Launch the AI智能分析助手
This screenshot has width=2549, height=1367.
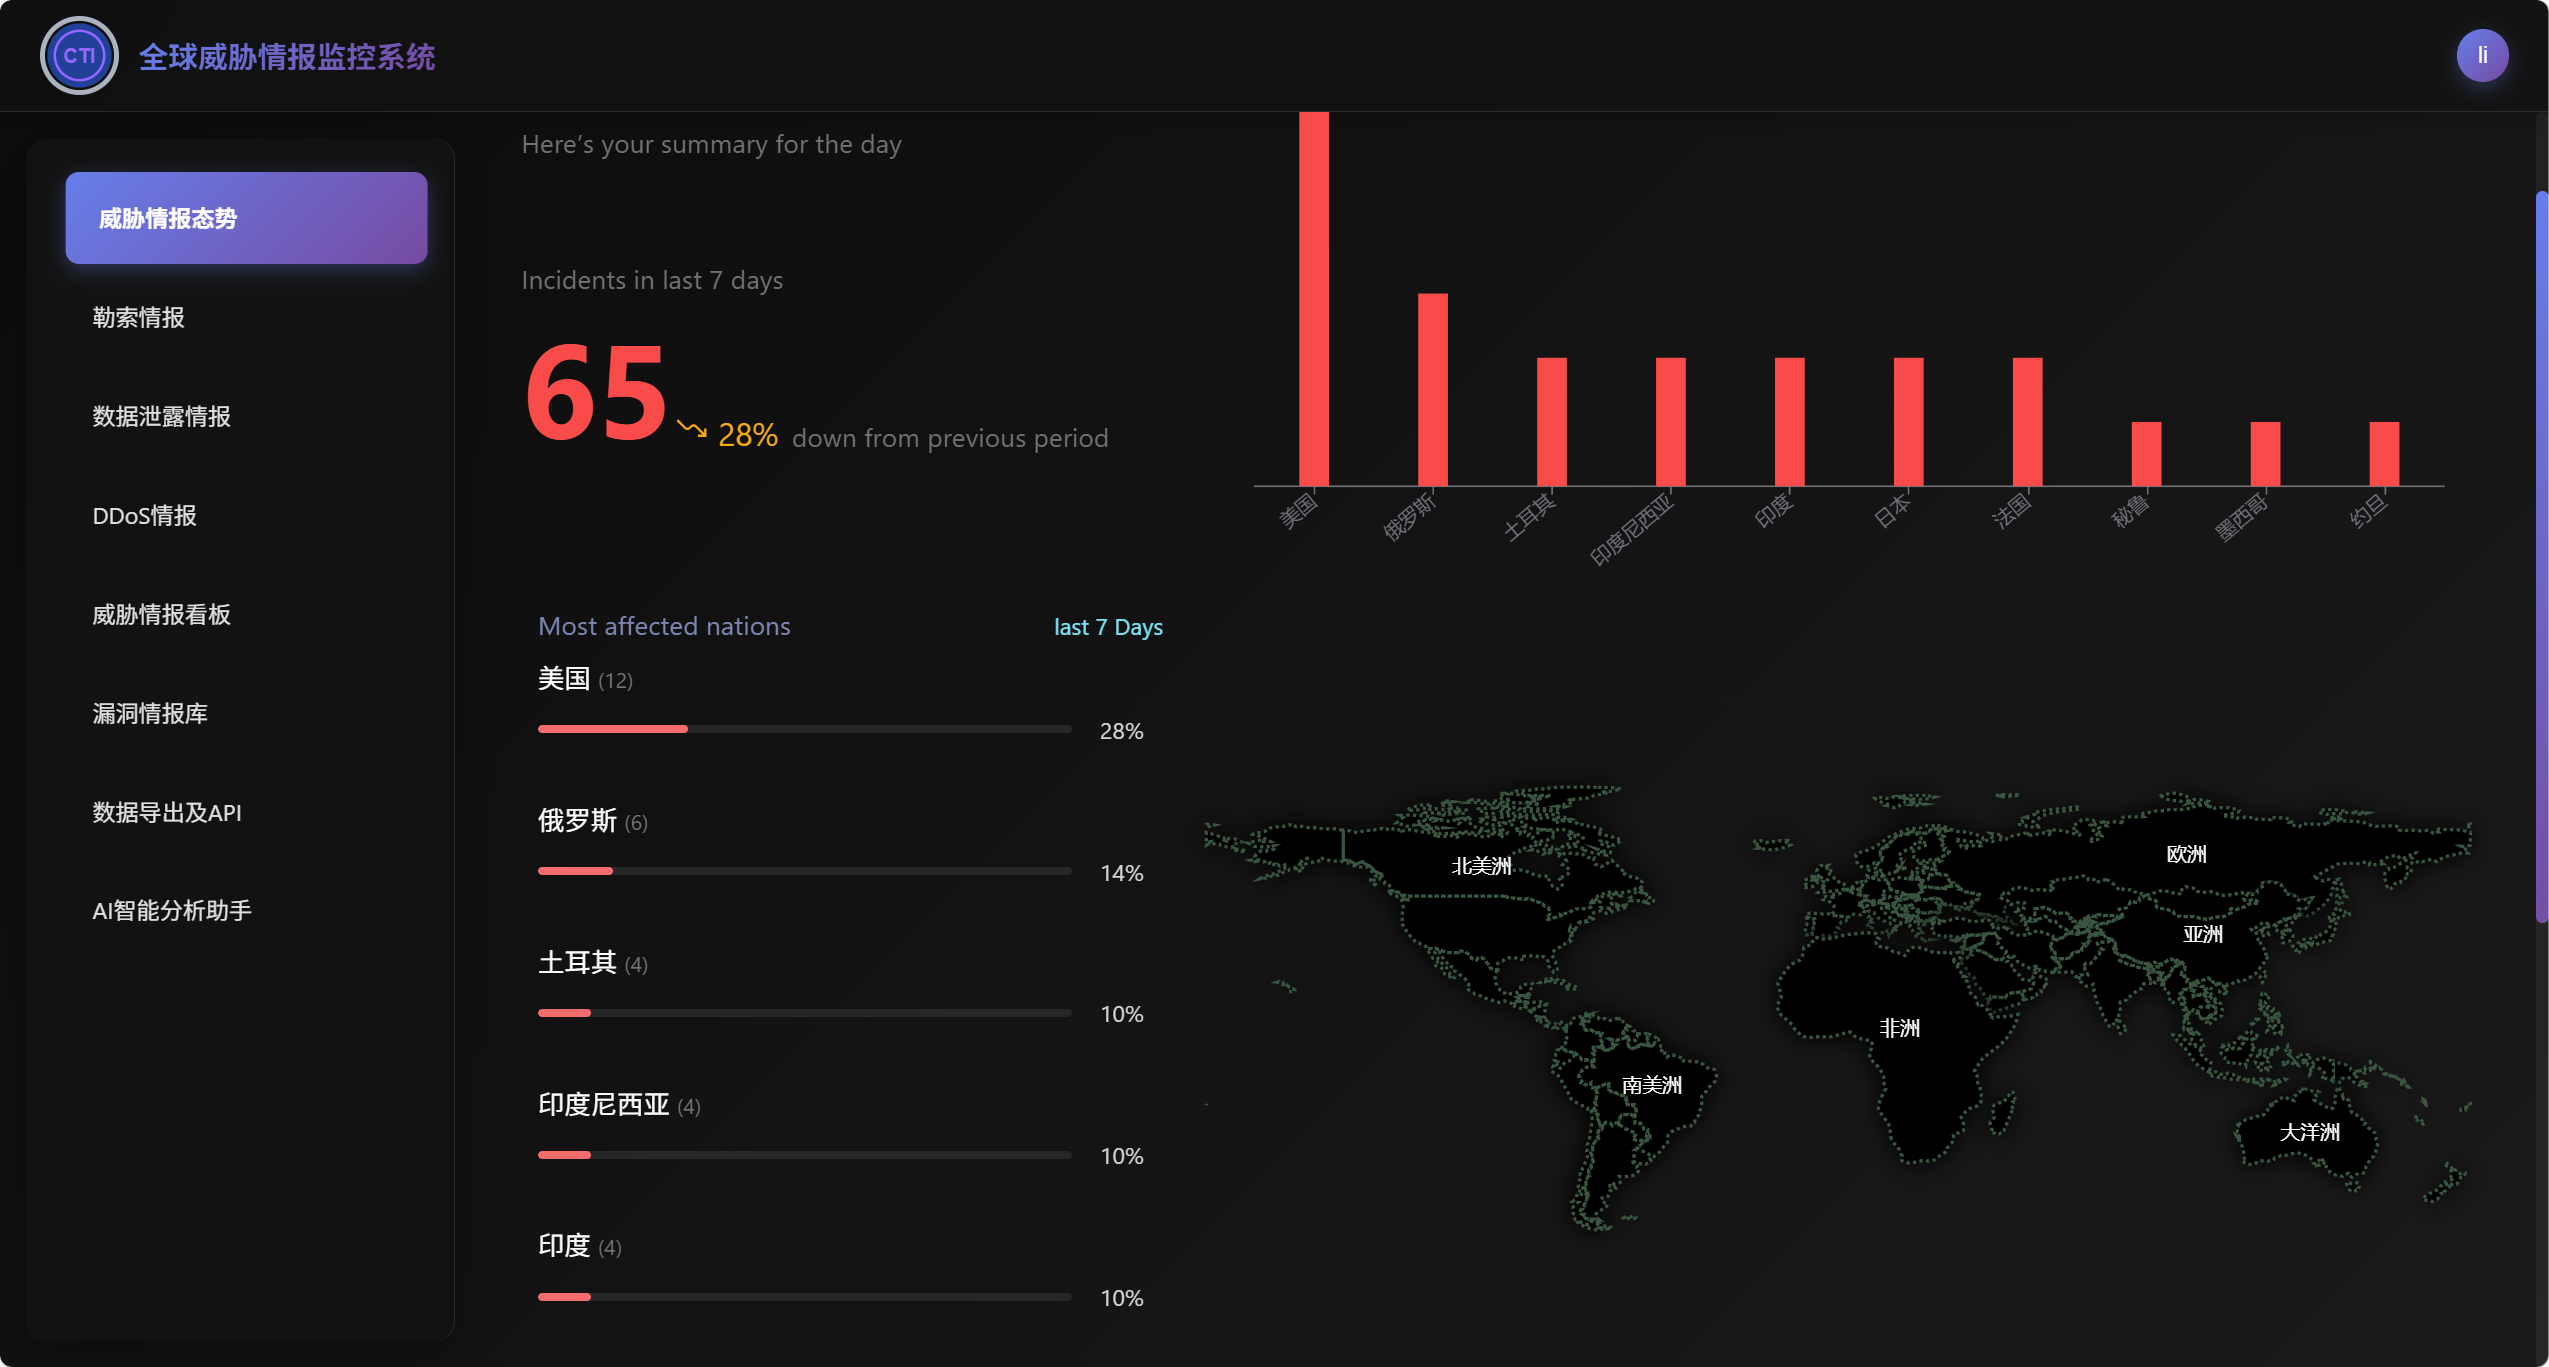click(x=172, y=910)
